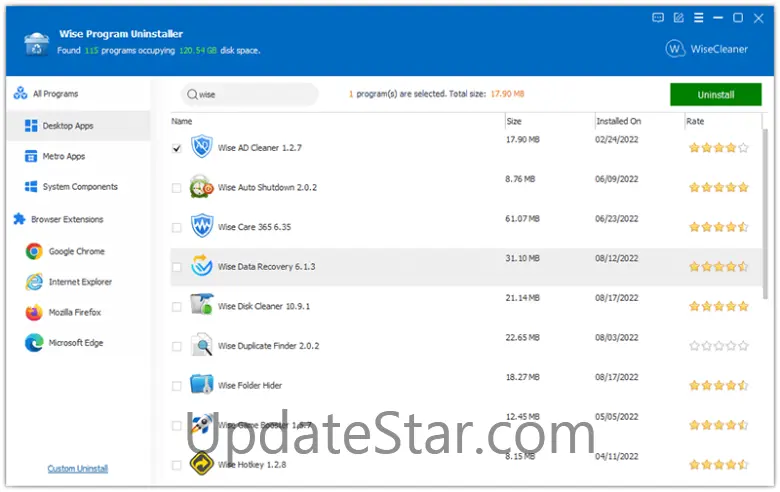Select All Programs in sidebar
The image size is (780, 492).
click(55, 94)
